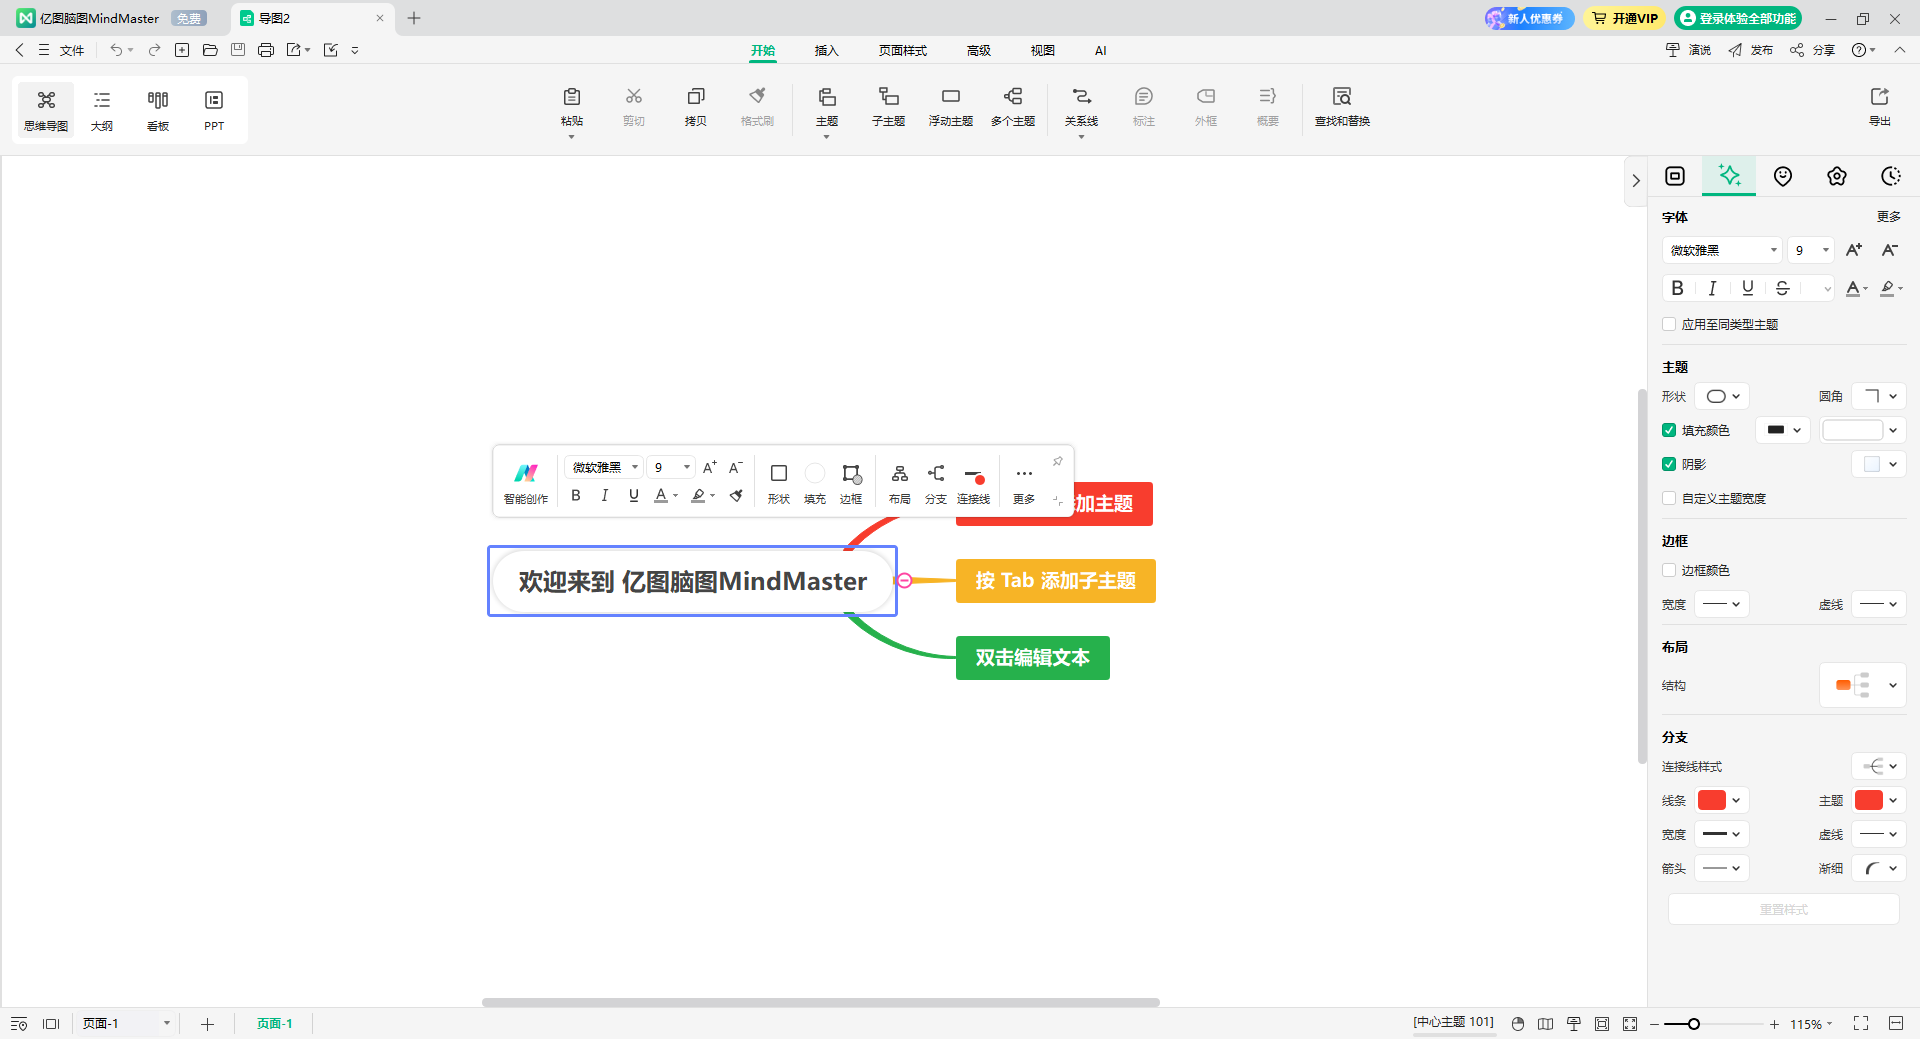
Task: Open Smart Create (智能创作) in floating toolbar
Action: click(526, 482)
